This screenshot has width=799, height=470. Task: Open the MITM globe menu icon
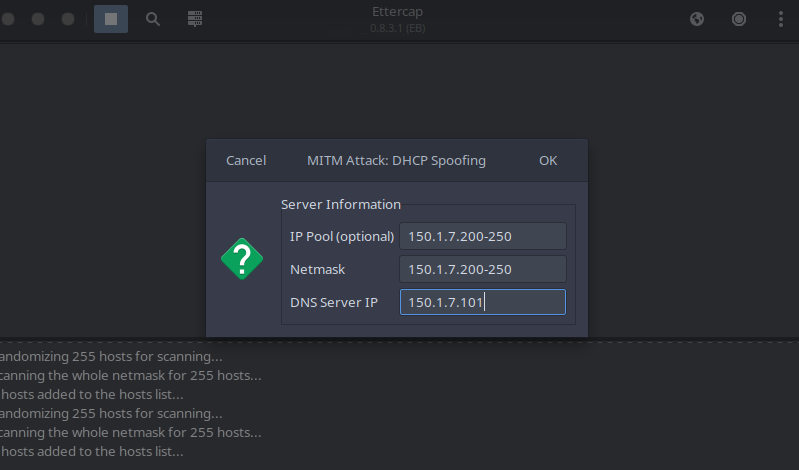[697, 19]
